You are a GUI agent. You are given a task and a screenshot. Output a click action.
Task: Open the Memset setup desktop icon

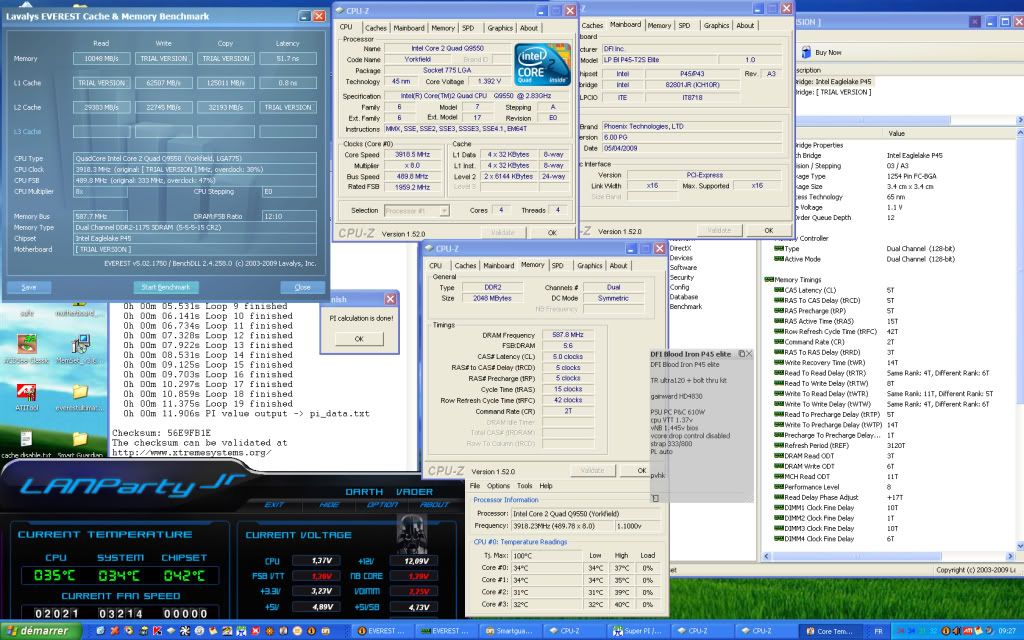click(x=80, y=344)
